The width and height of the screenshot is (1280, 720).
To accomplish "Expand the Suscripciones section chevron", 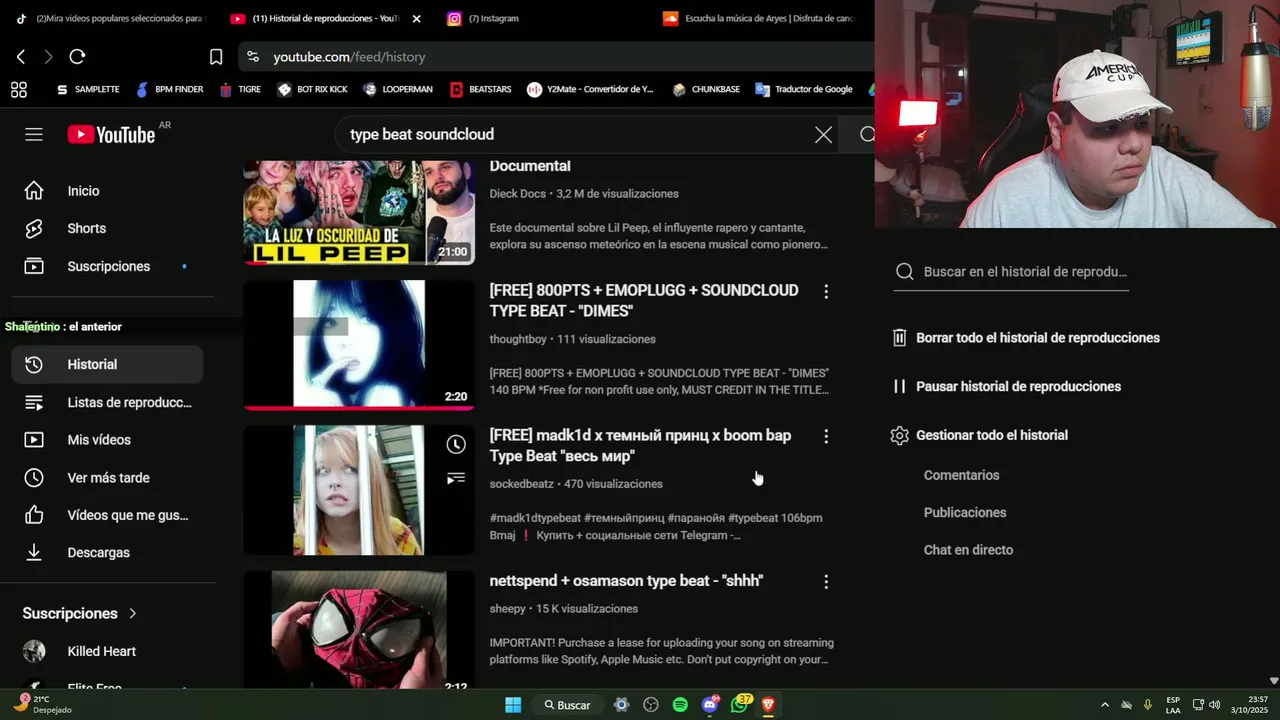I will (132, 613).
